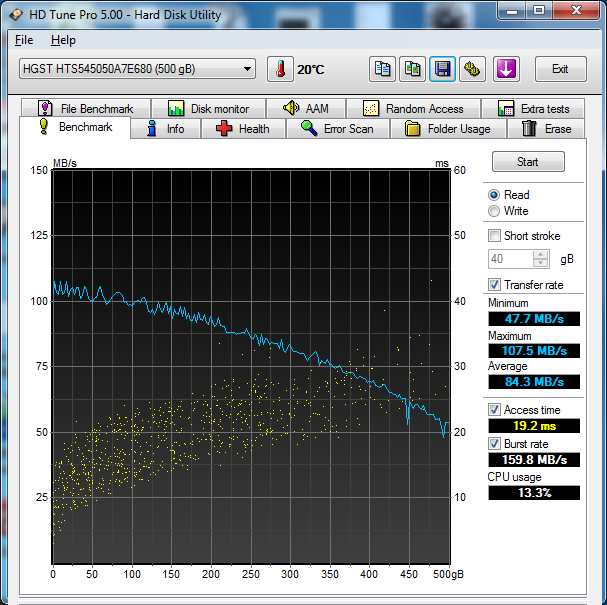Decrease short stroke value with down arrow

541,263
